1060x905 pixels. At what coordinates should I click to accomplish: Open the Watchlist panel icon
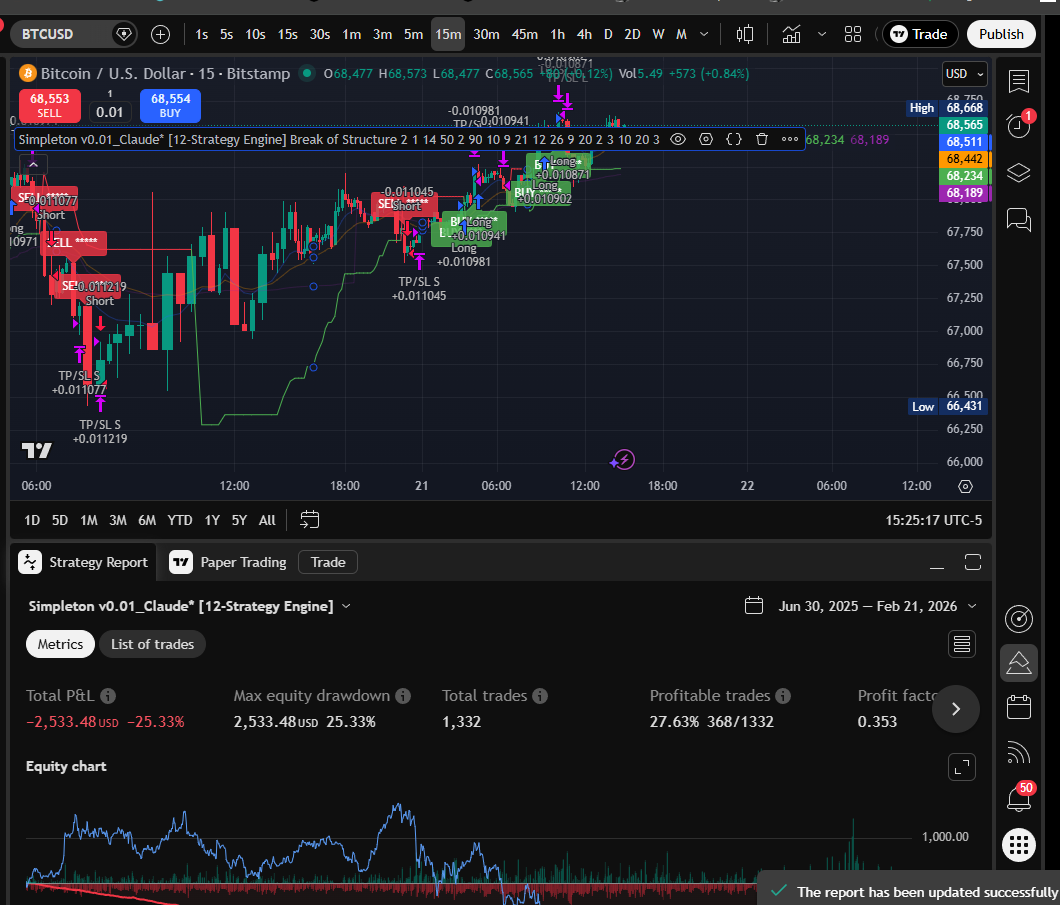tap(1018, 81)
